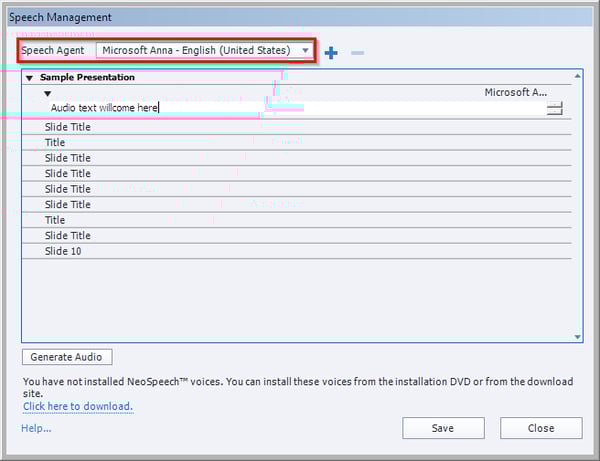Select the Sample Presentation title text
600x461 pixels.
(87, 77)
